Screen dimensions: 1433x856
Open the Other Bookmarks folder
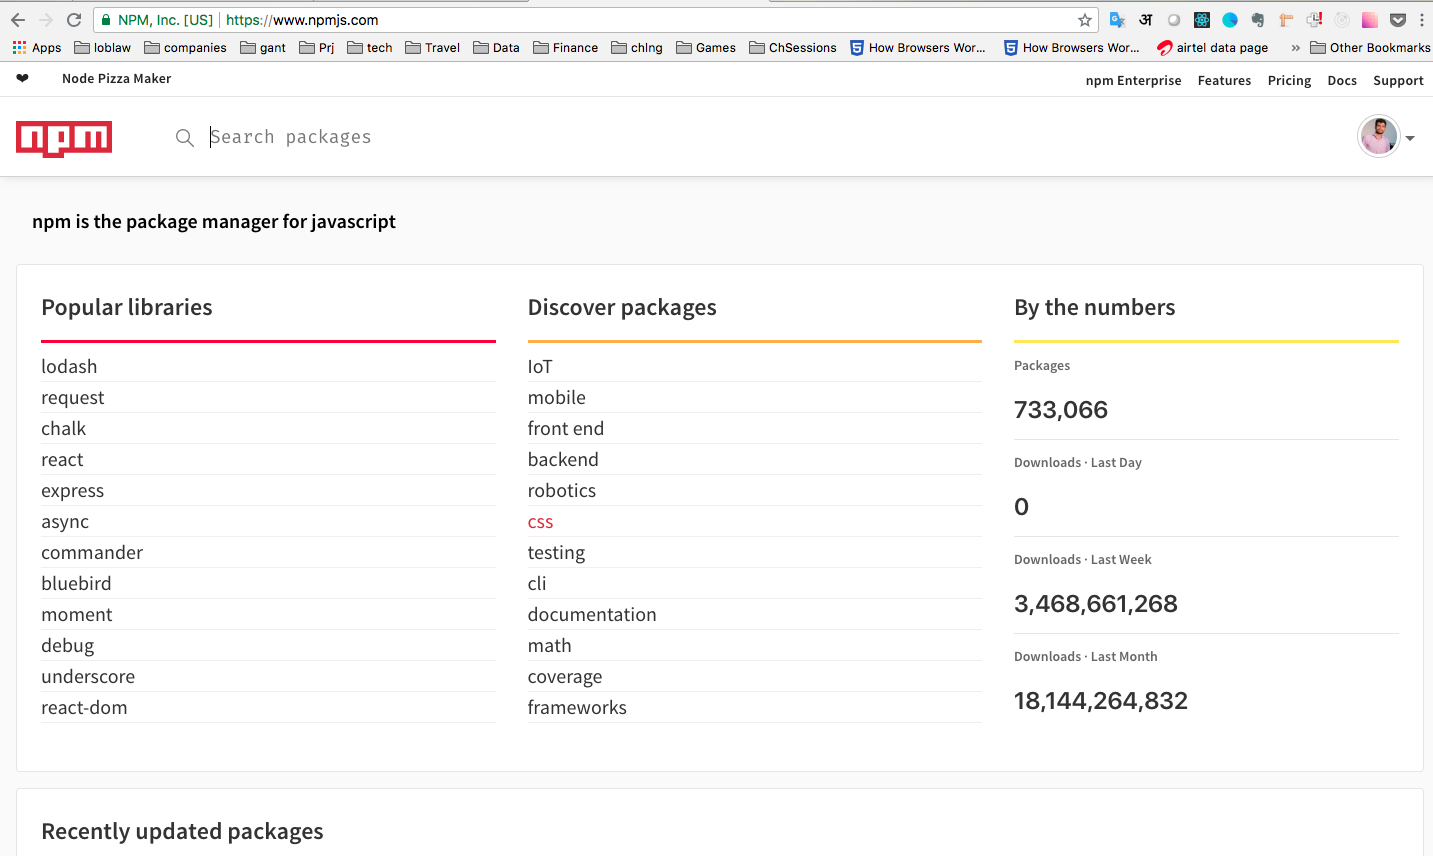point(1370,48)
